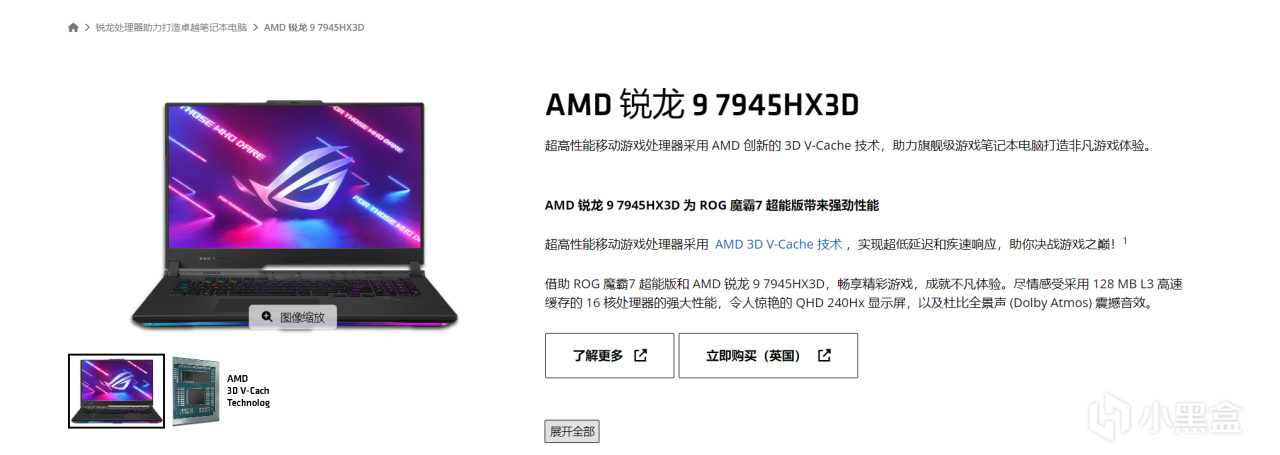Select the AMD 3D V-Cache chip thumbnail
This screenshot has height=455, width=1280.
tap(195, 391)
